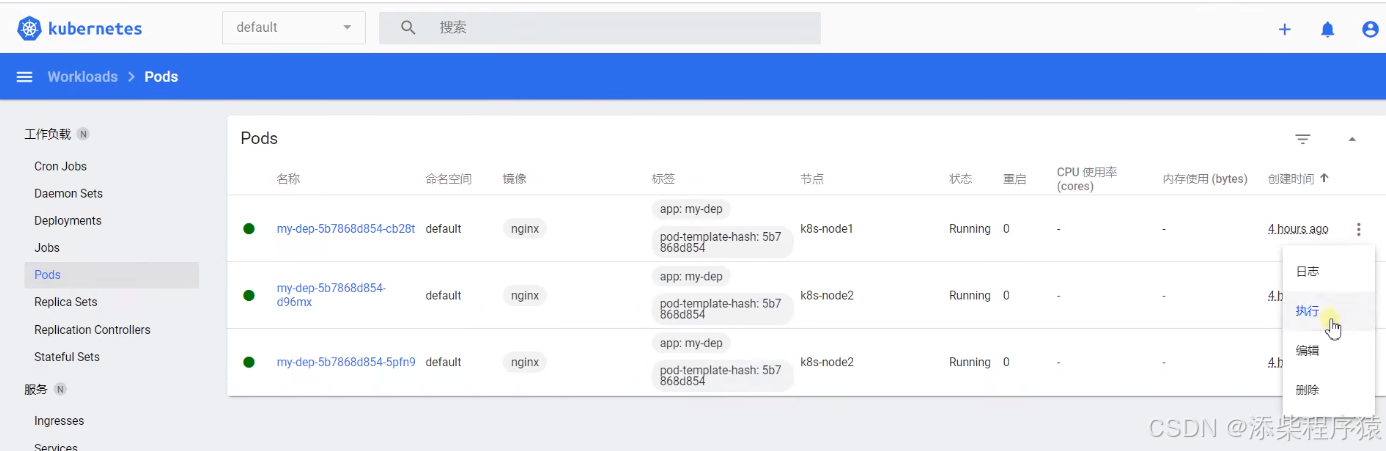The image size is (1386, 451).
Task: Click the 工作负载 section header
Action: tap(47, 134)
